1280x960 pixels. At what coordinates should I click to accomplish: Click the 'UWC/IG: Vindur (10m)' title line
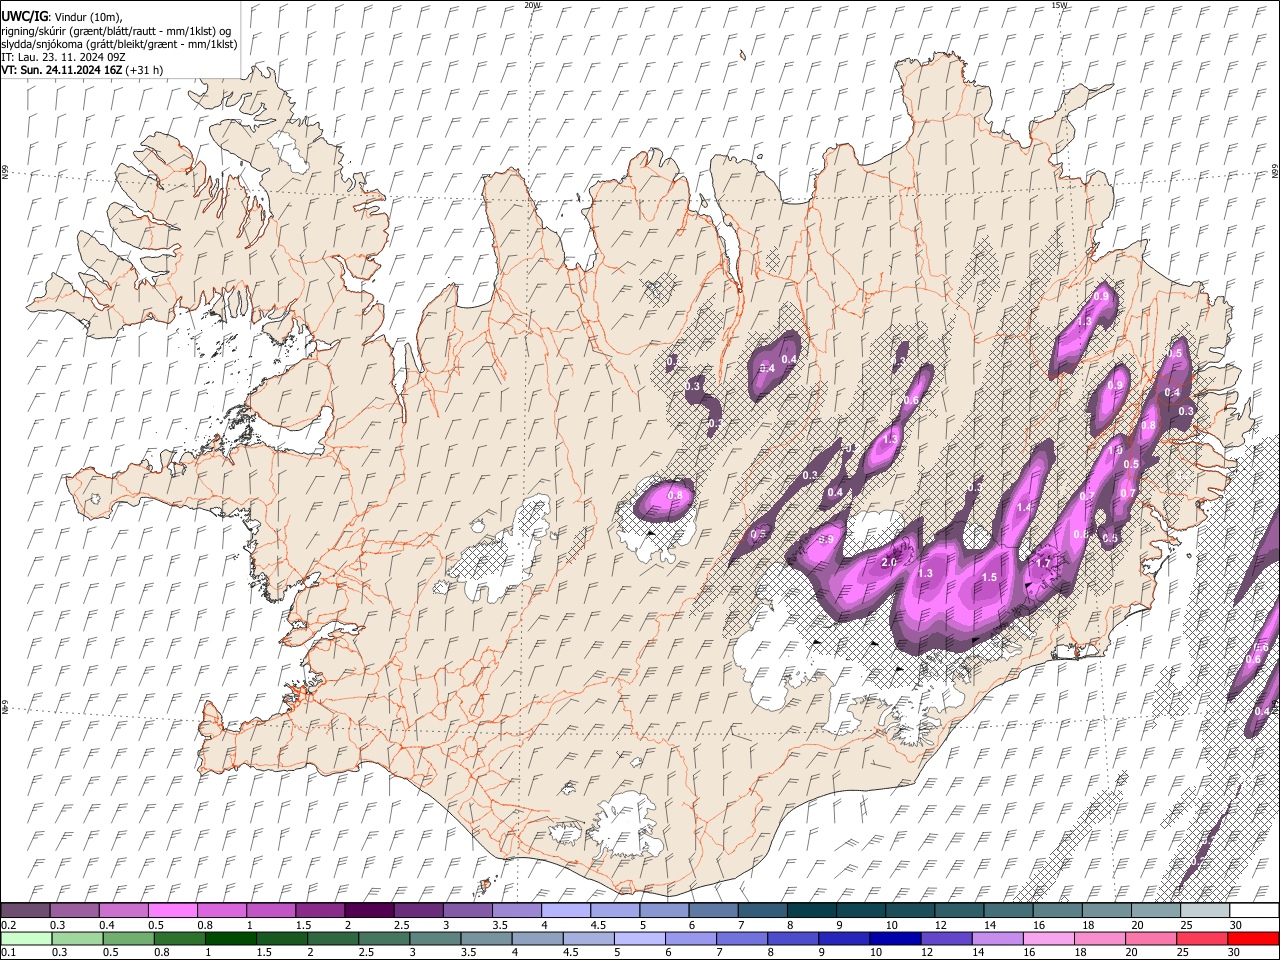(x=62, y=17)
